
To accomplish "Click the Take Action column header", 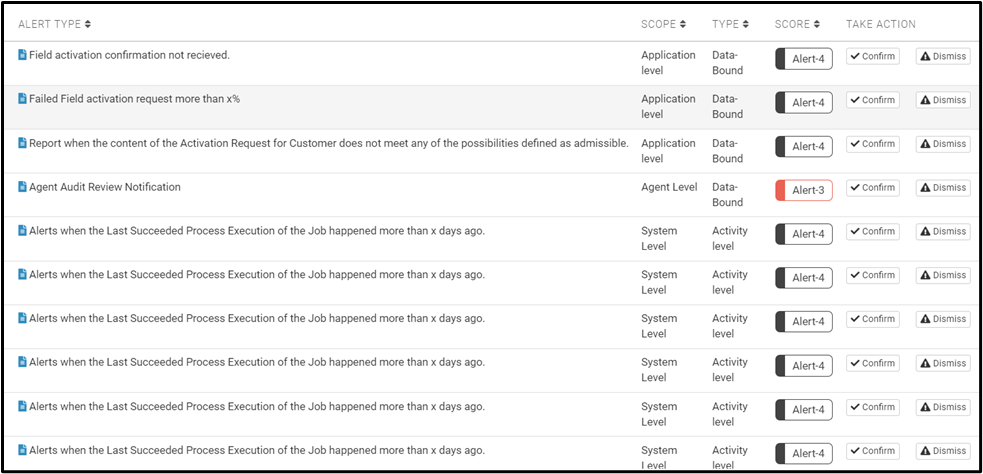I will [x=881, y=24].
